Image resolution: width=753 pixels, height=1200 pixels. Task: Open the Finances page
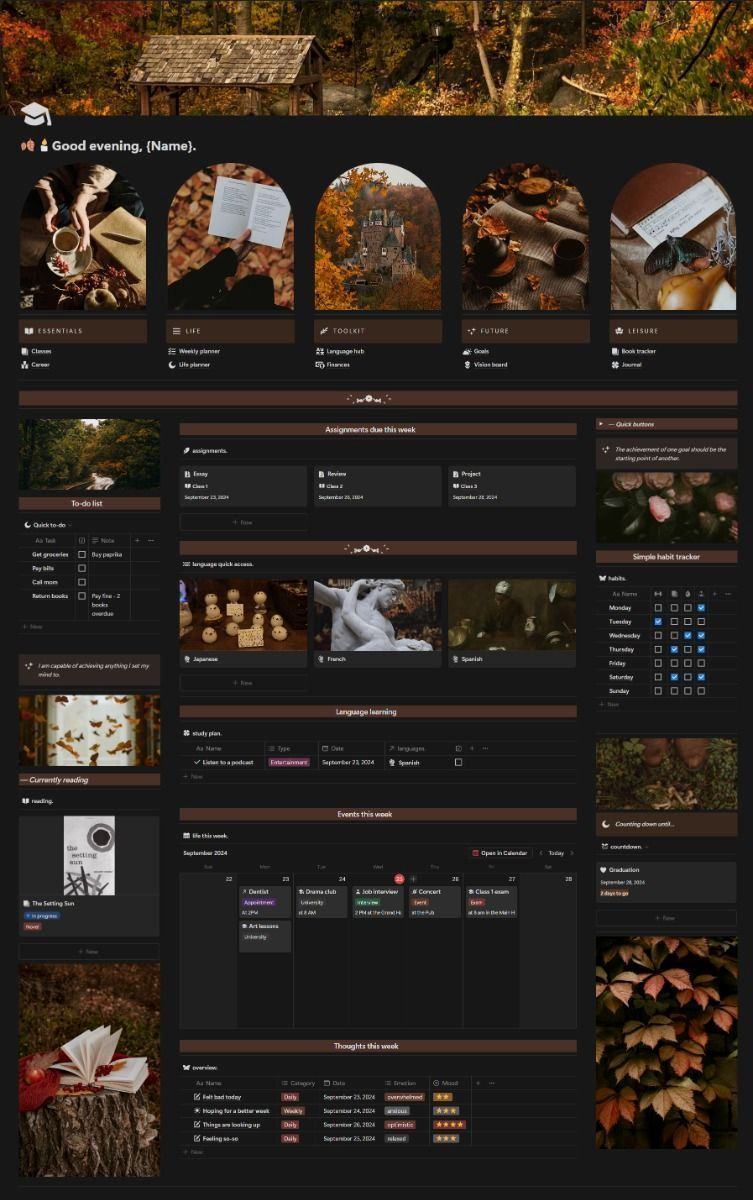332,365
